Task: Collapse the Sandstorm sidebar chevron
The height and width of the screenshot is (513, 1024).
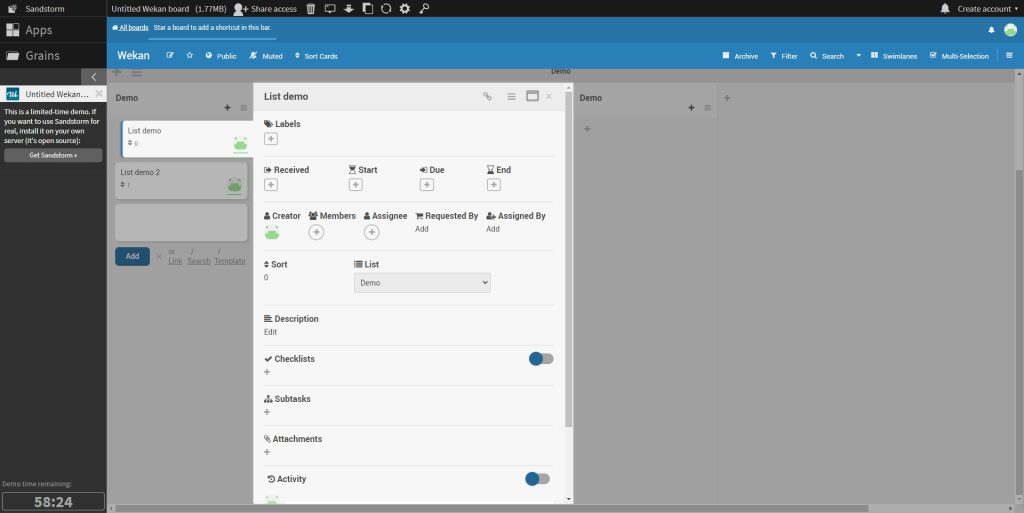Action: (x=94, y=77)
